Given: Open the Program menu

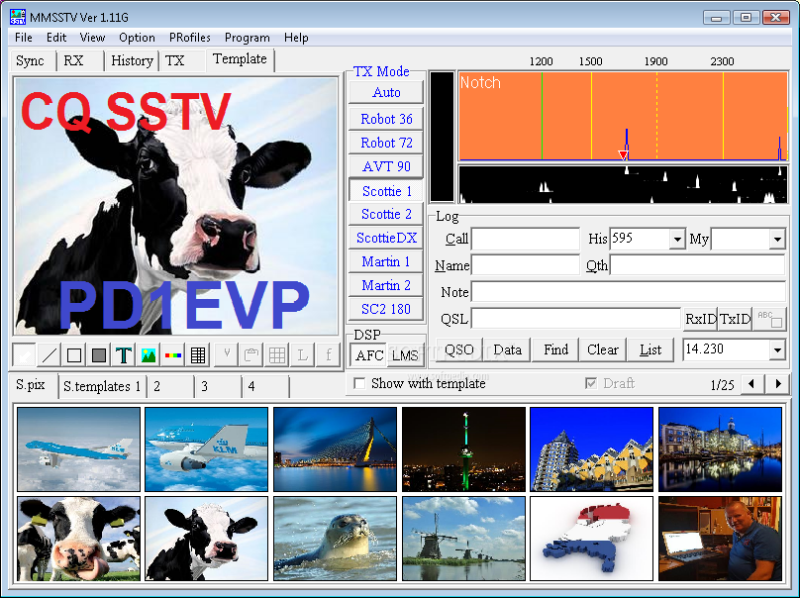Looking at the screenshot, I should point(247,38).
